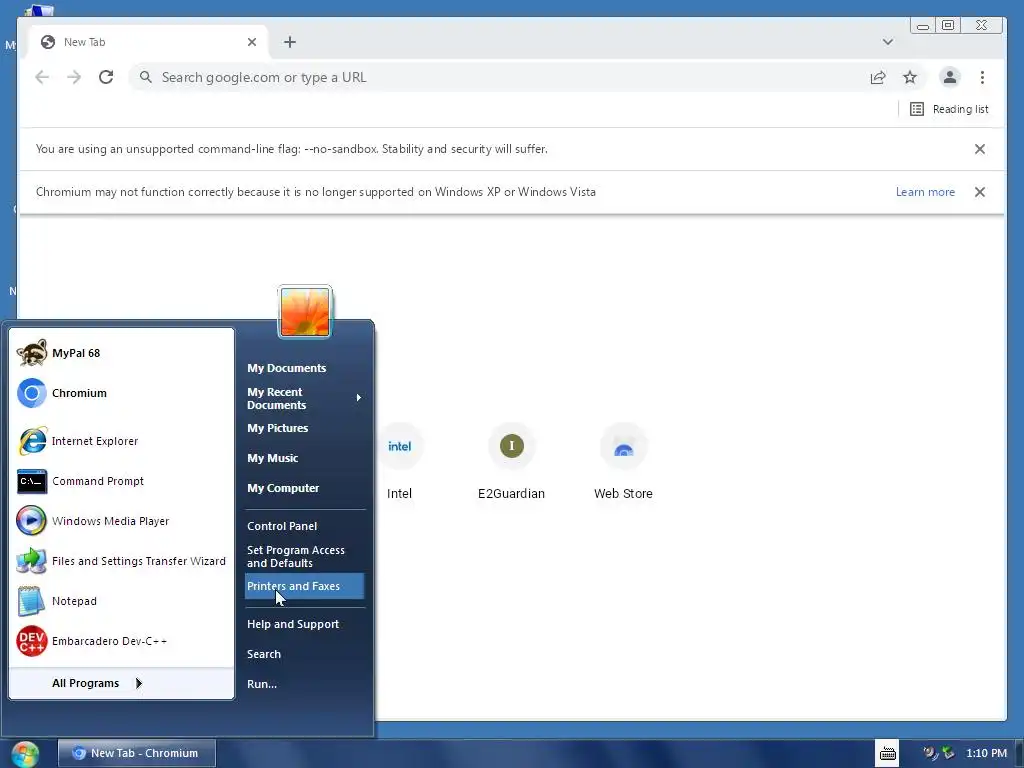
Task: Open My Music from Start menu
Action: [x=272, y=458]
